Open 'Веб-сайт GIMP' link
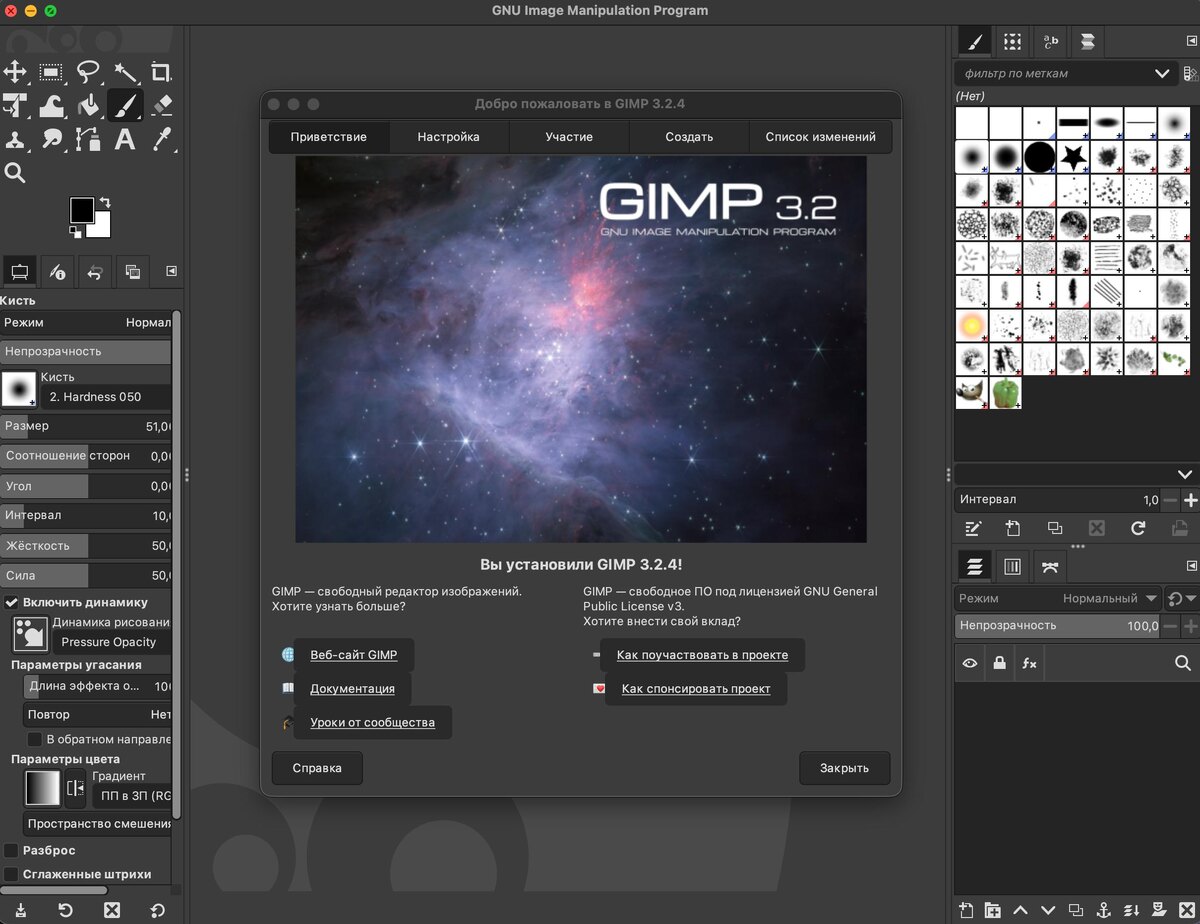This screenshot has height=924, width=1200. tap(354, 655)
